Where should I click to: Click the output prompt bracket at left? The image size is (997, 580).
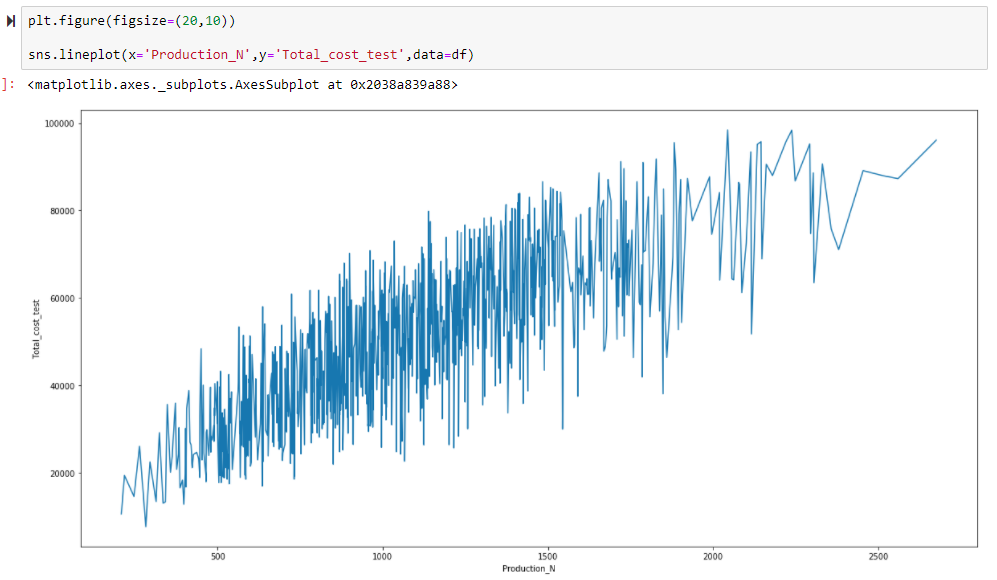[7, 86]
